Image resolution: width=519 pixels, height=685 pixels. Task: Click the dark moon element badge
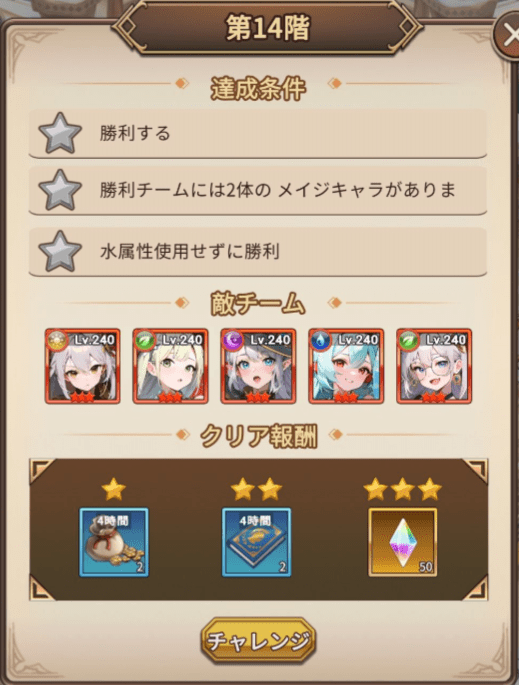233,341
